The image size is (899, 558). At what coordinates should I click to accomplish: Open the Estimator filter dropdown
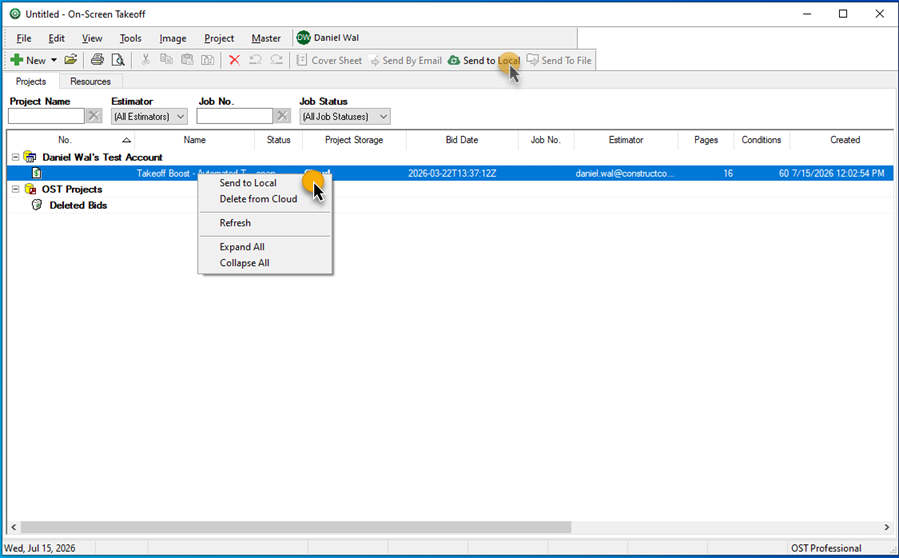coord(149,116)
